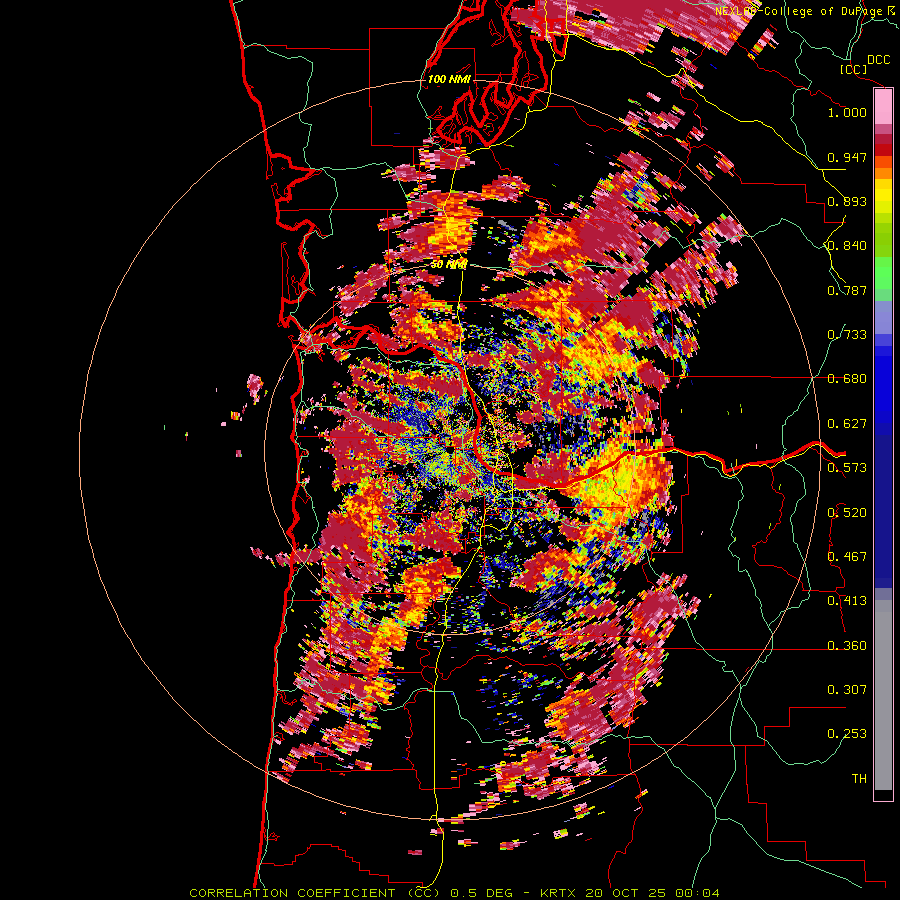Click the 0.627 scale value
The width and height of the screenshot is (900, 900).
[847, 424]
